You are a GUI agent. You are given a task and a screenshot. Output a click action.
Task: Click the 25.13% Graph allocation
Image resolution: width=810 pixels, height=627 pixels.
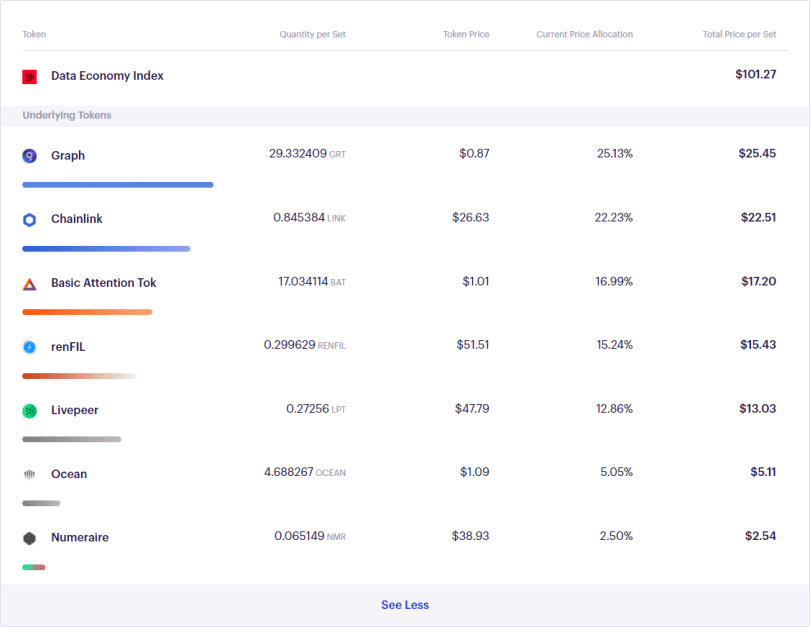click(615, 153)
